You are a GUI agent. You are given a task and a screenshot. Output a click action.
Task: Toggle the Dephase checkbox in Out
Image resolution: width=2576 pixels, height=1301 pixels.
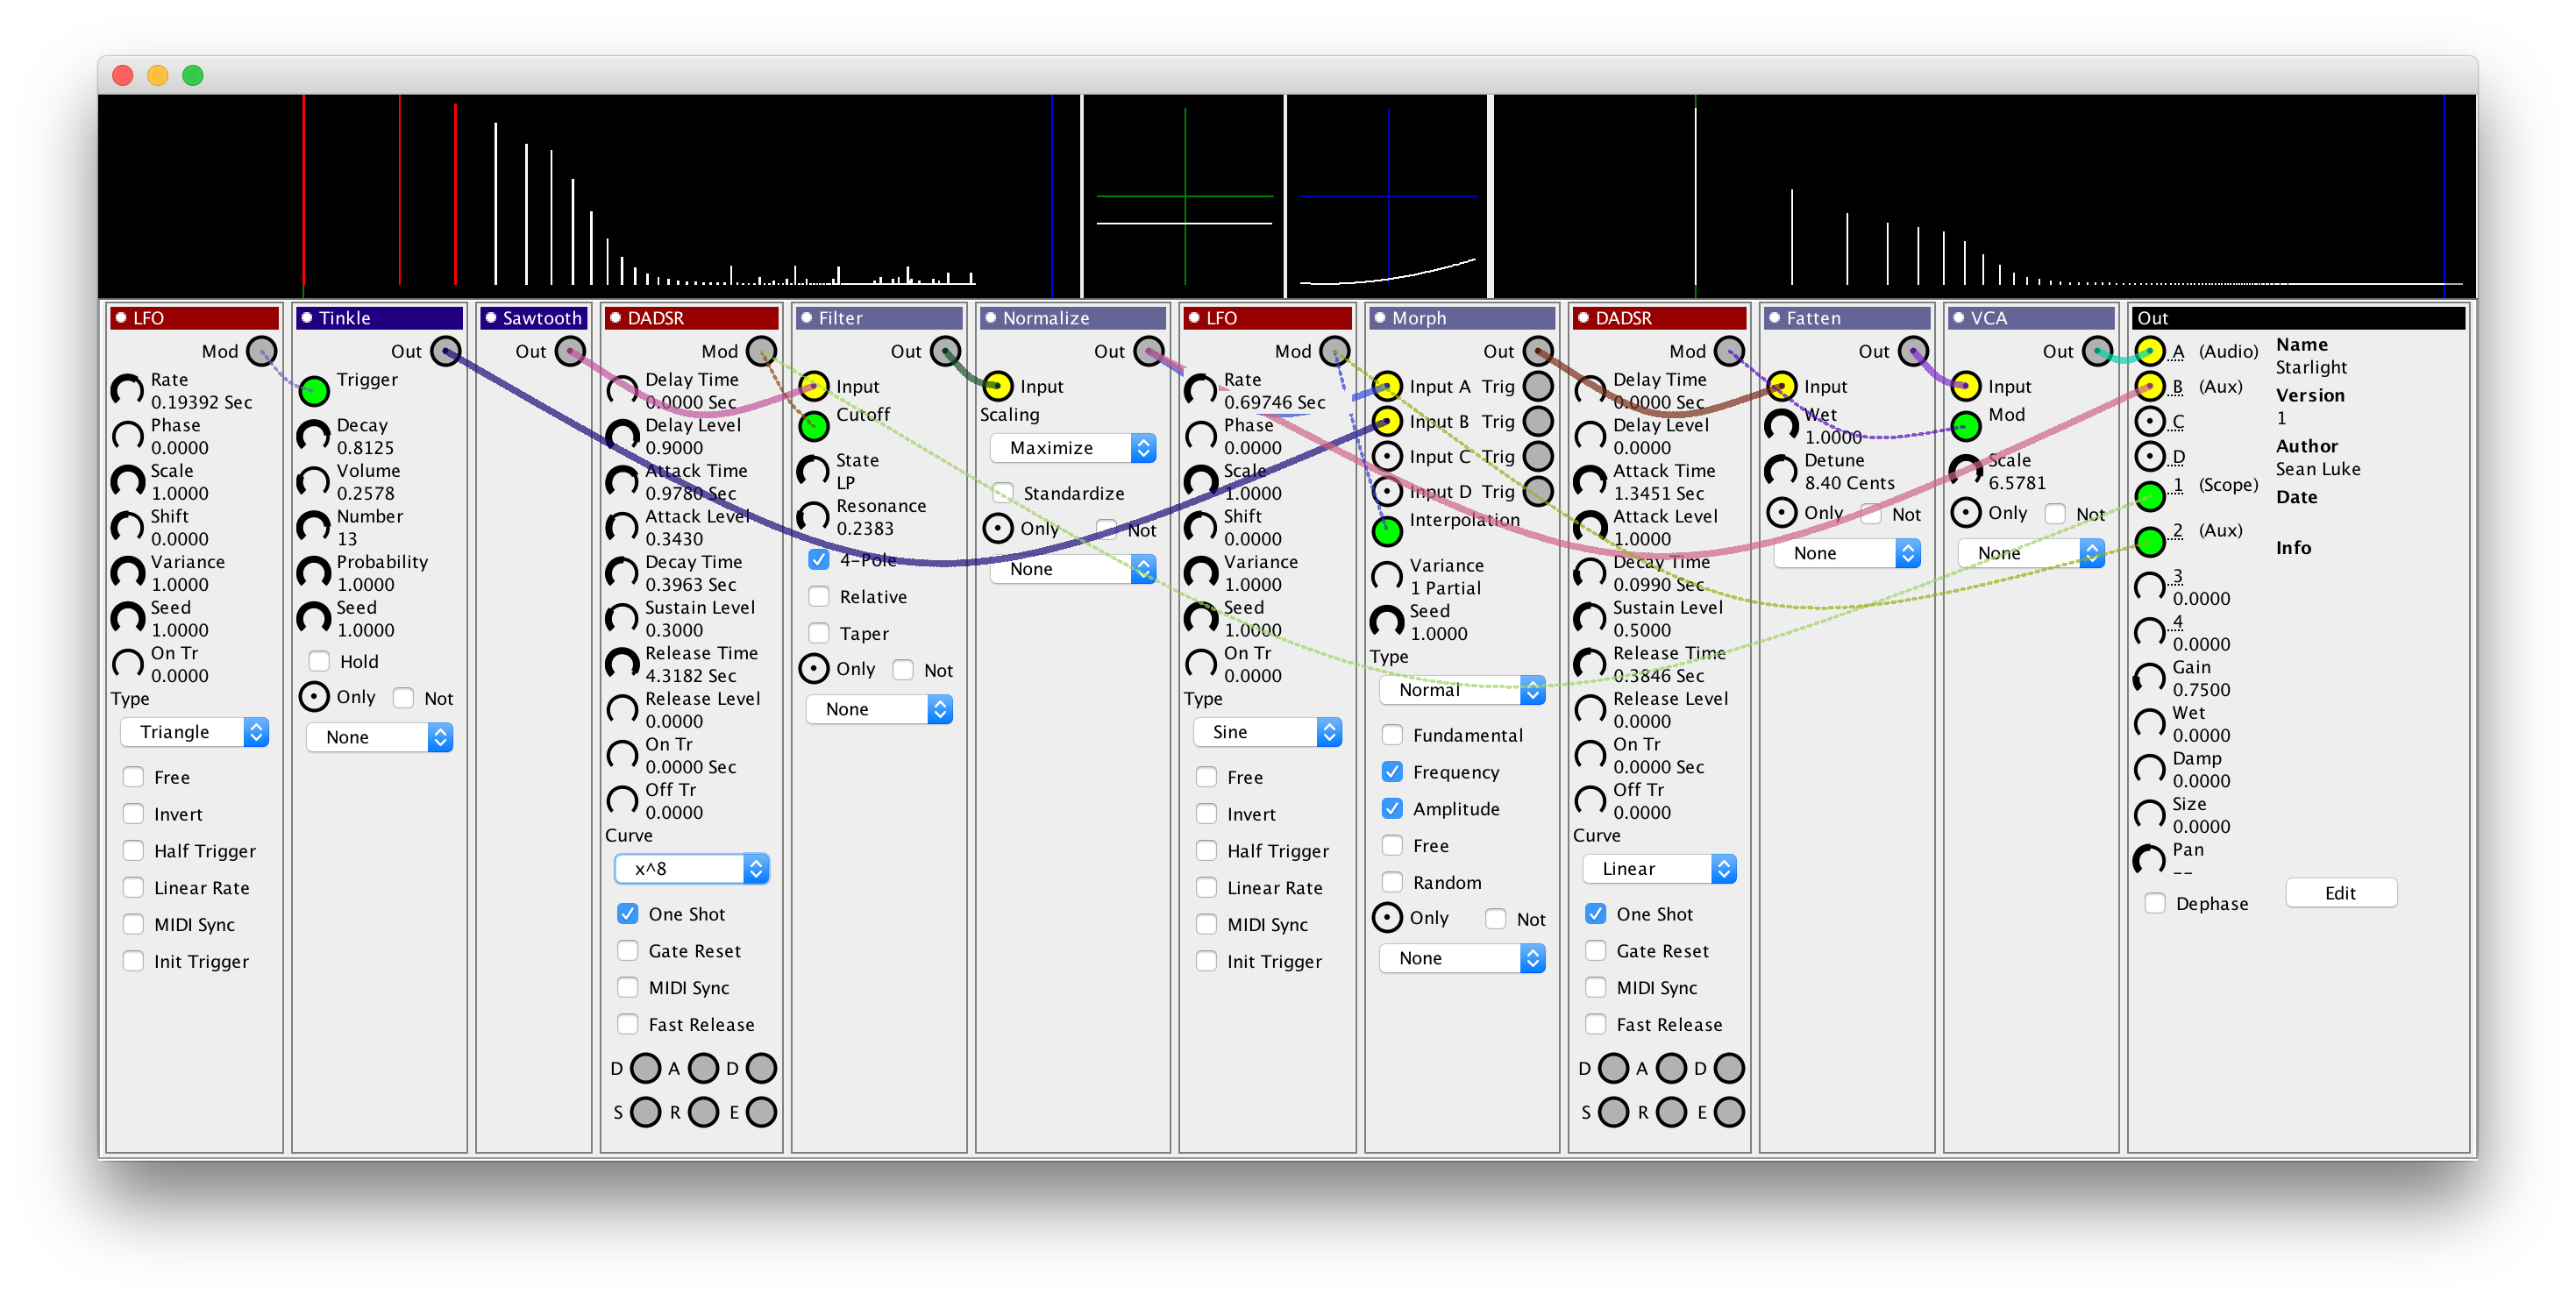[x=2155, y=903]
